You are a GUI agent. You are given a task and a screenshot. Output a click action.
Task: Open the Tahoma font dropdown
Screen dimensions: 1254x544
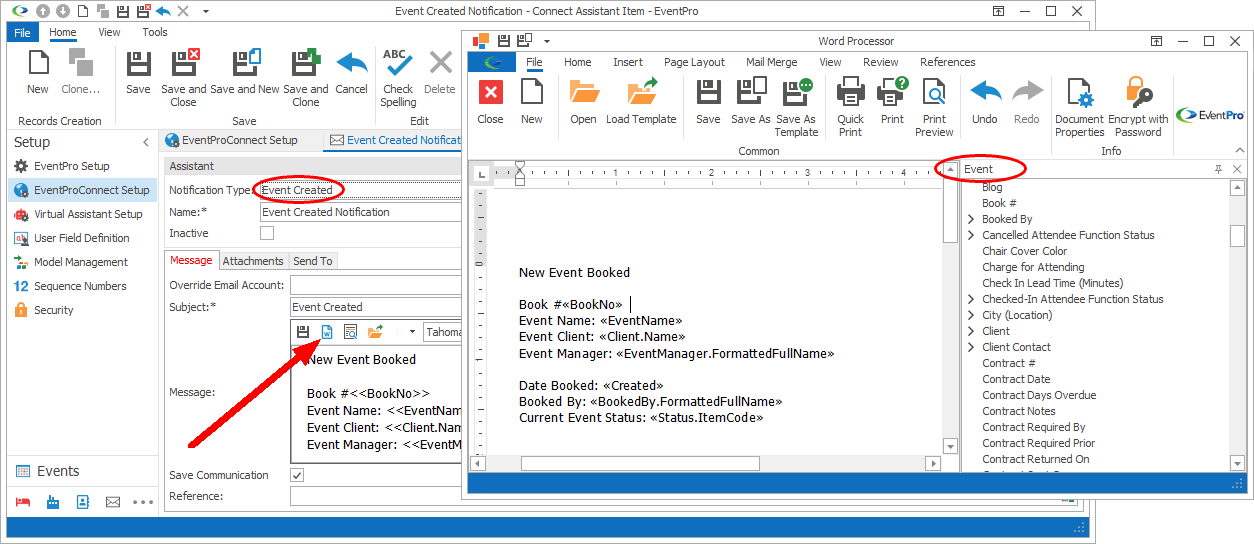[x=443, y=331]
